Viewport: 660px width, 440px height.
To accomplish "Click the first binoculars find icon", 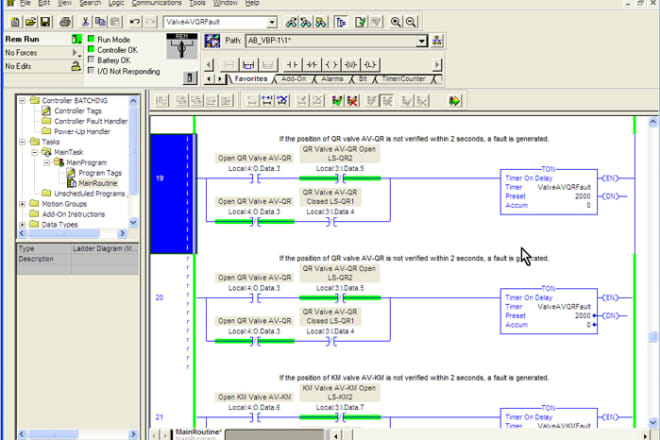I will (x=291, y=22).
